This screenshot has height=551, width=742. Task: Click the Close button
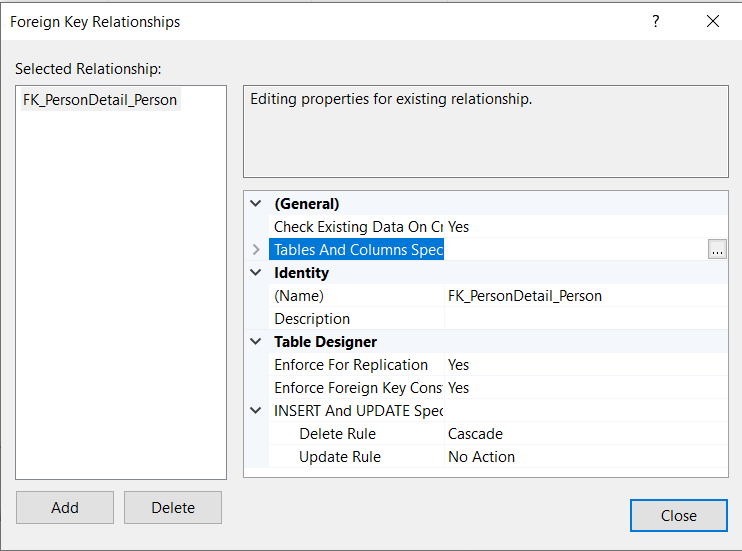pos(678,516)
